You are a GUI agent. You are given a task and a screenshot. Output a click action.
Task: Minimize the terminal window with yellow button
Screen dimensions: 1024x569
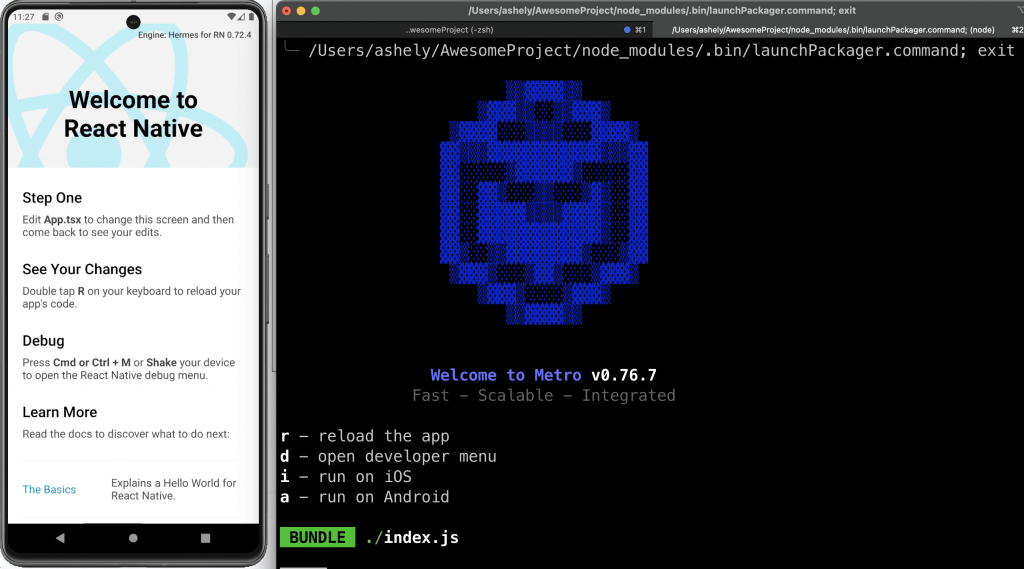pos(301,10)
